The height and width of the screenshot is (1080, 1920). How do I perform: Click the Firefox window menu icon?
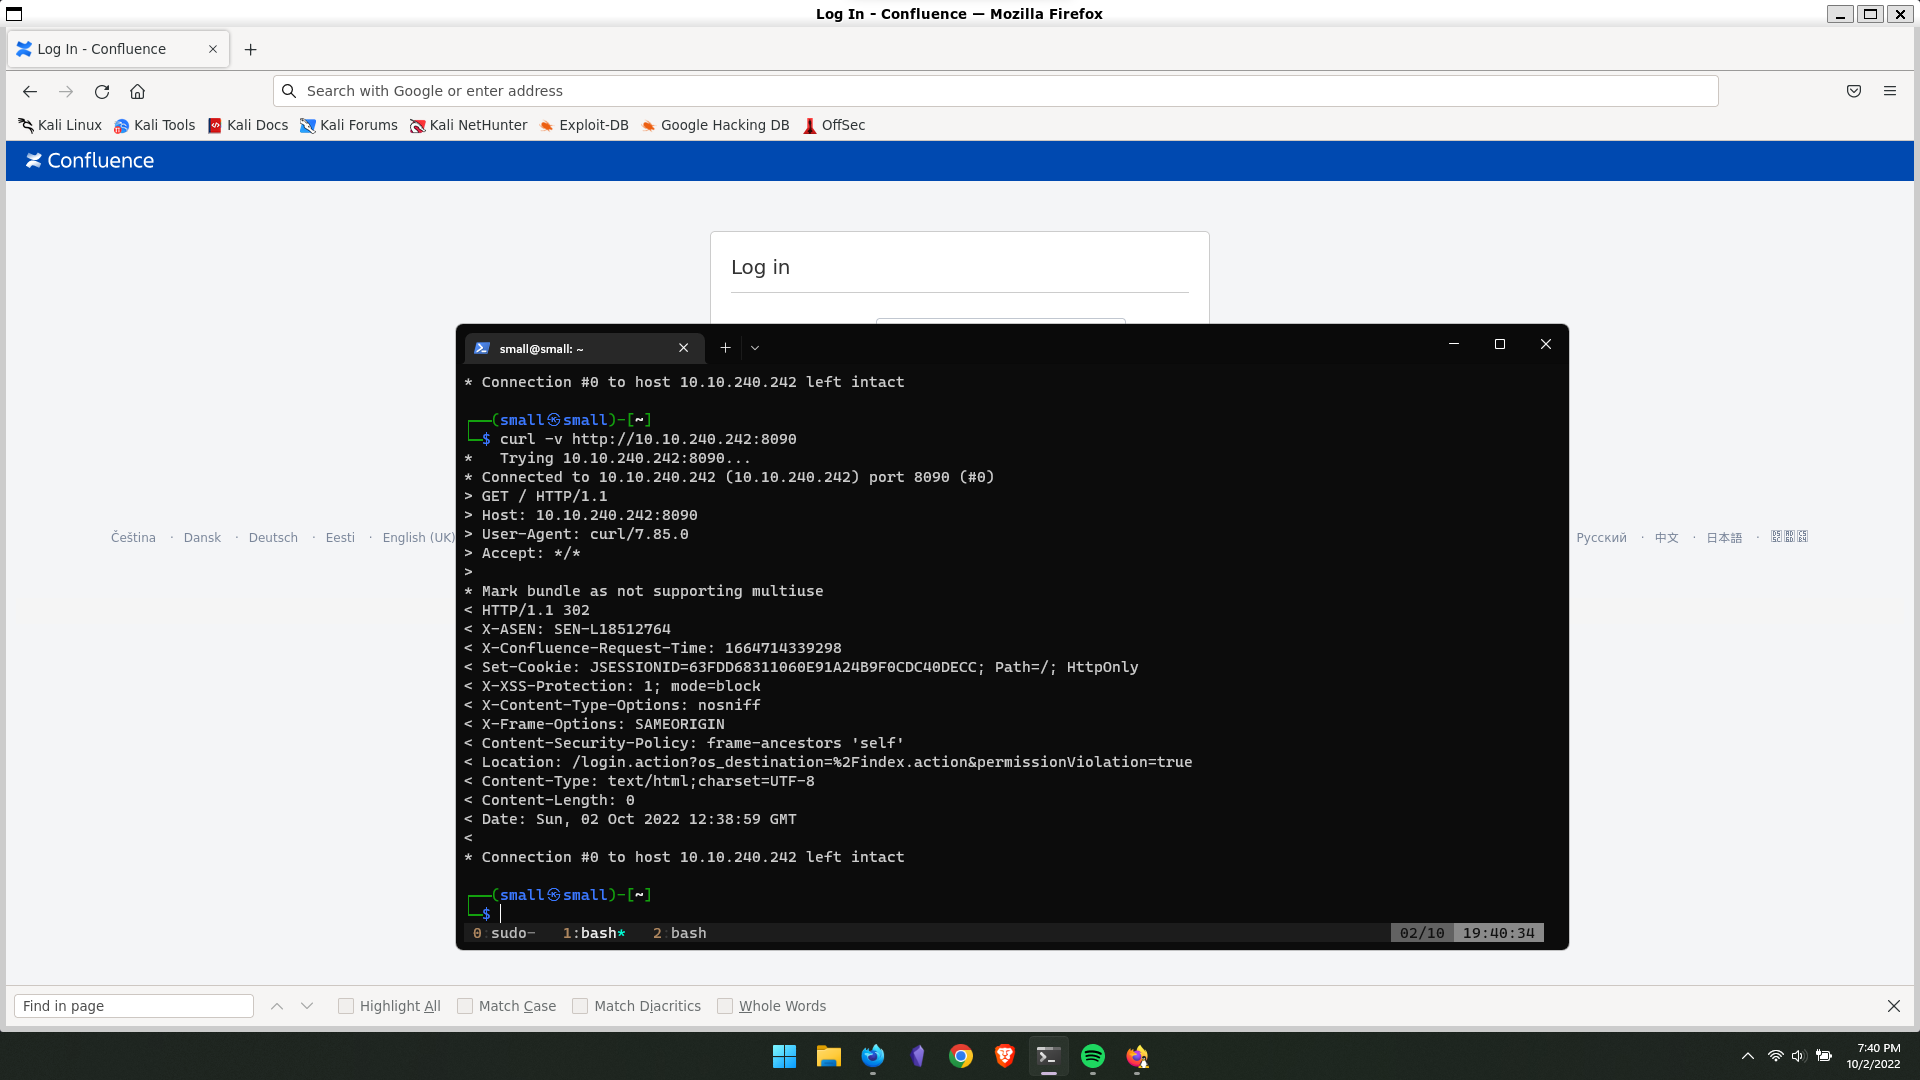click(14, 14)
